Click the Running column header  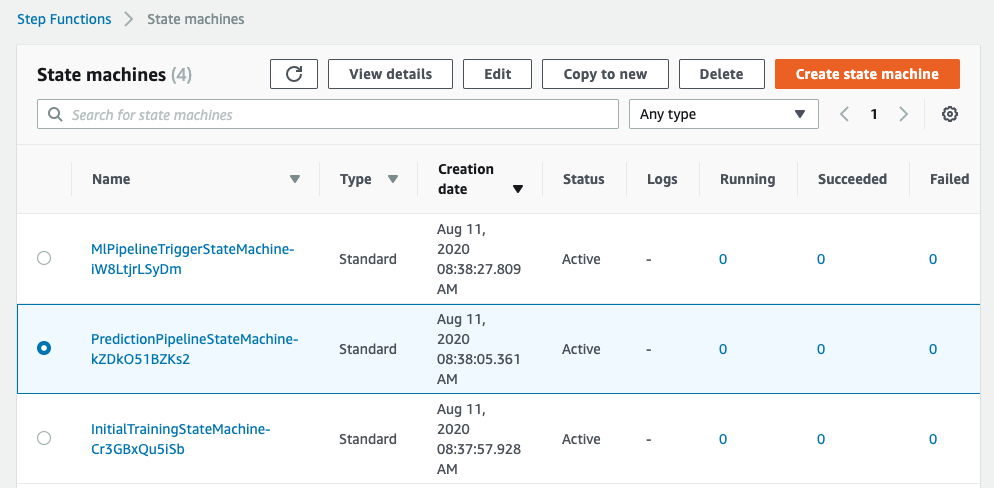click(x=747, y=179)
